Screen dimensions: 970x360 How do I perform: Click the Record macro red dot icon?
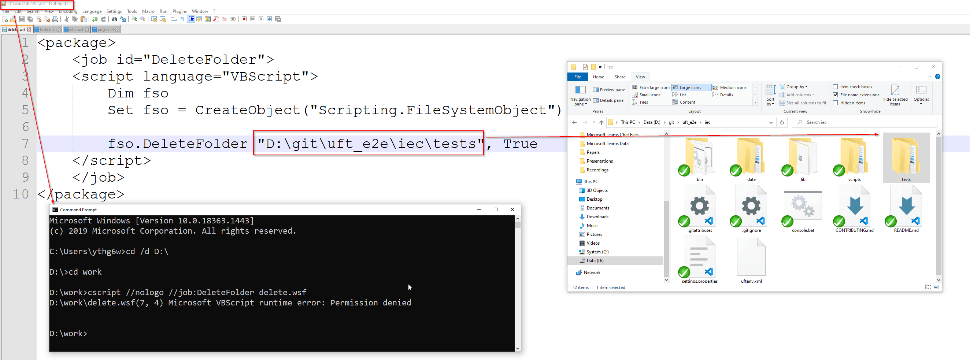pyautogui.click(x=244, y=19)
